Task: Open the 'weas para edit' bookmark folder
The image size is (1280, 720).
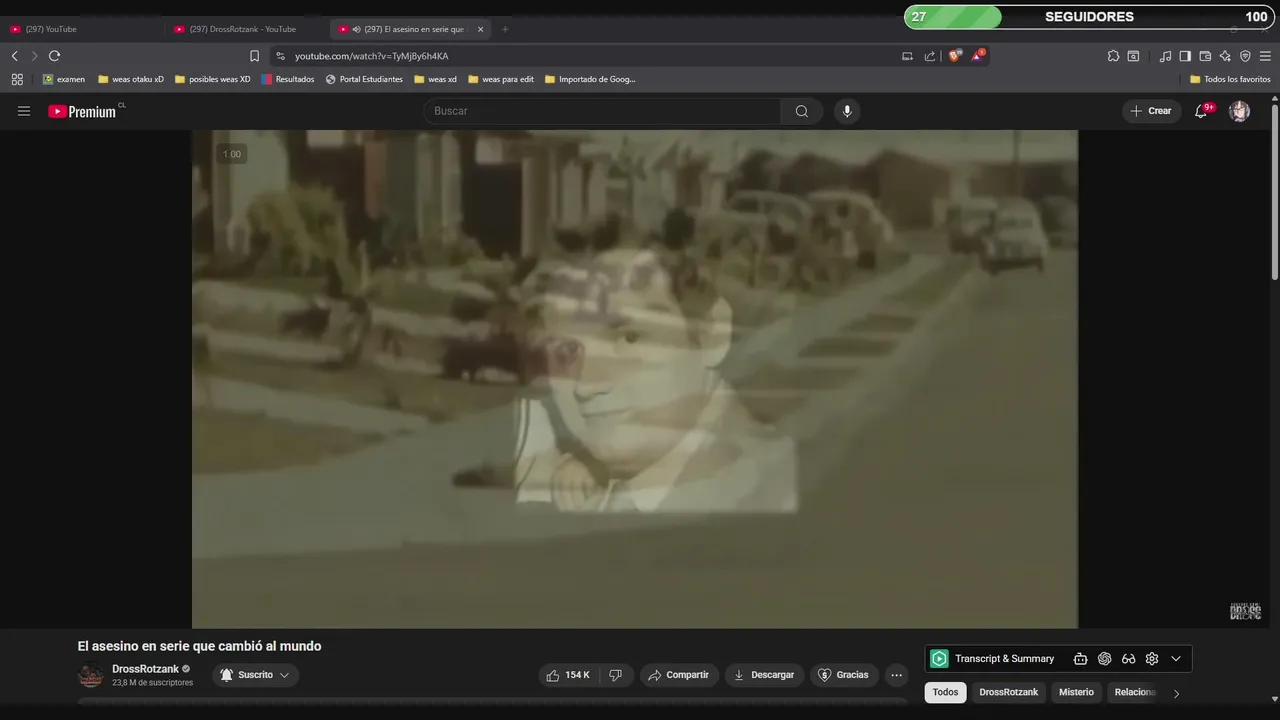Action: coord(501,79)
